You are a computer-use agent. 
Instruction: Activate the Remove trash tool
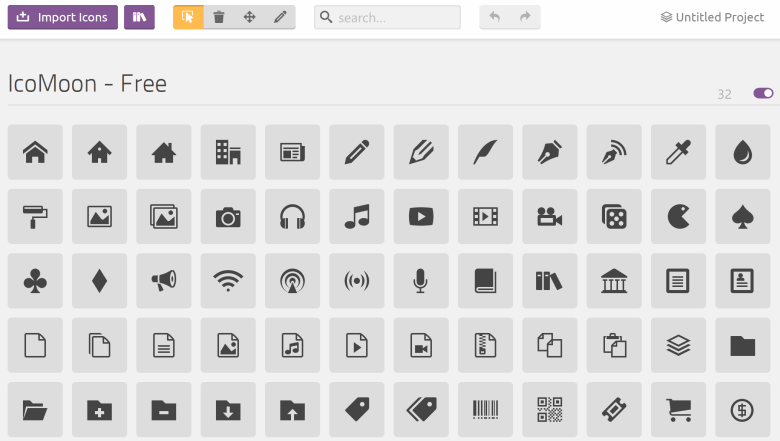(219, 17)
